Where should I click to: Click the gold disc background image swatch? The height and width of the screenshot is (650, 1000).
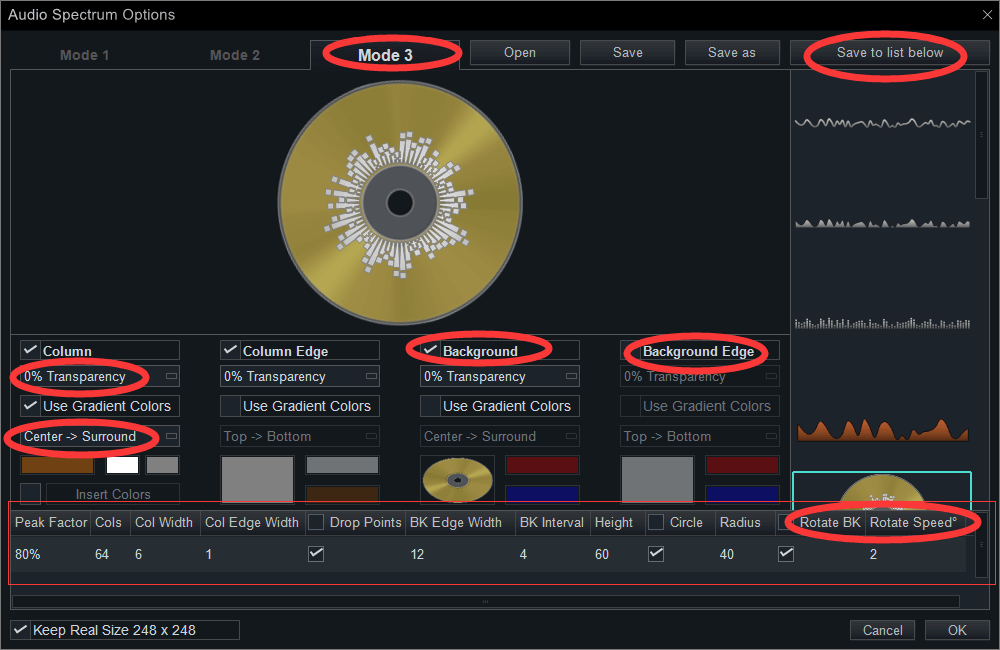pos(457,480)
